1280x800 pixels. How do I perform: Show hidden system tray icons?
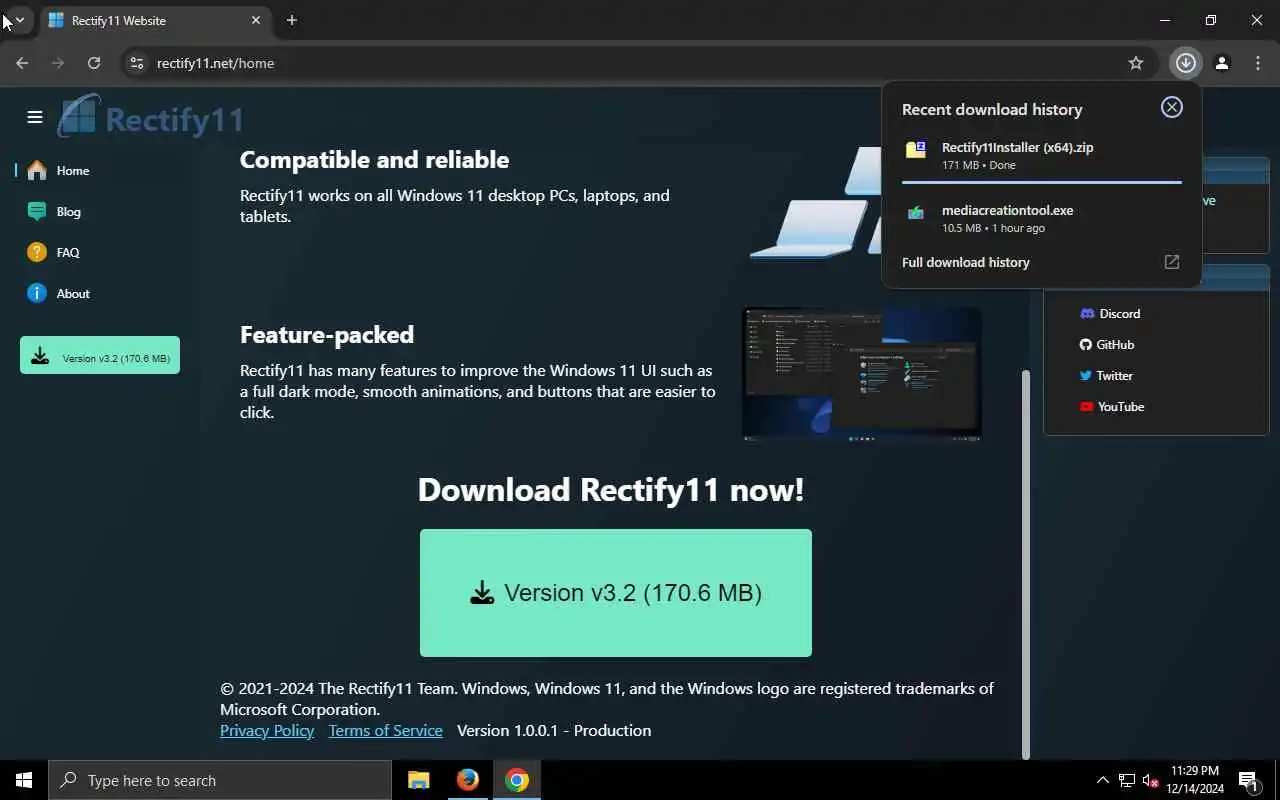[1103, 780]
